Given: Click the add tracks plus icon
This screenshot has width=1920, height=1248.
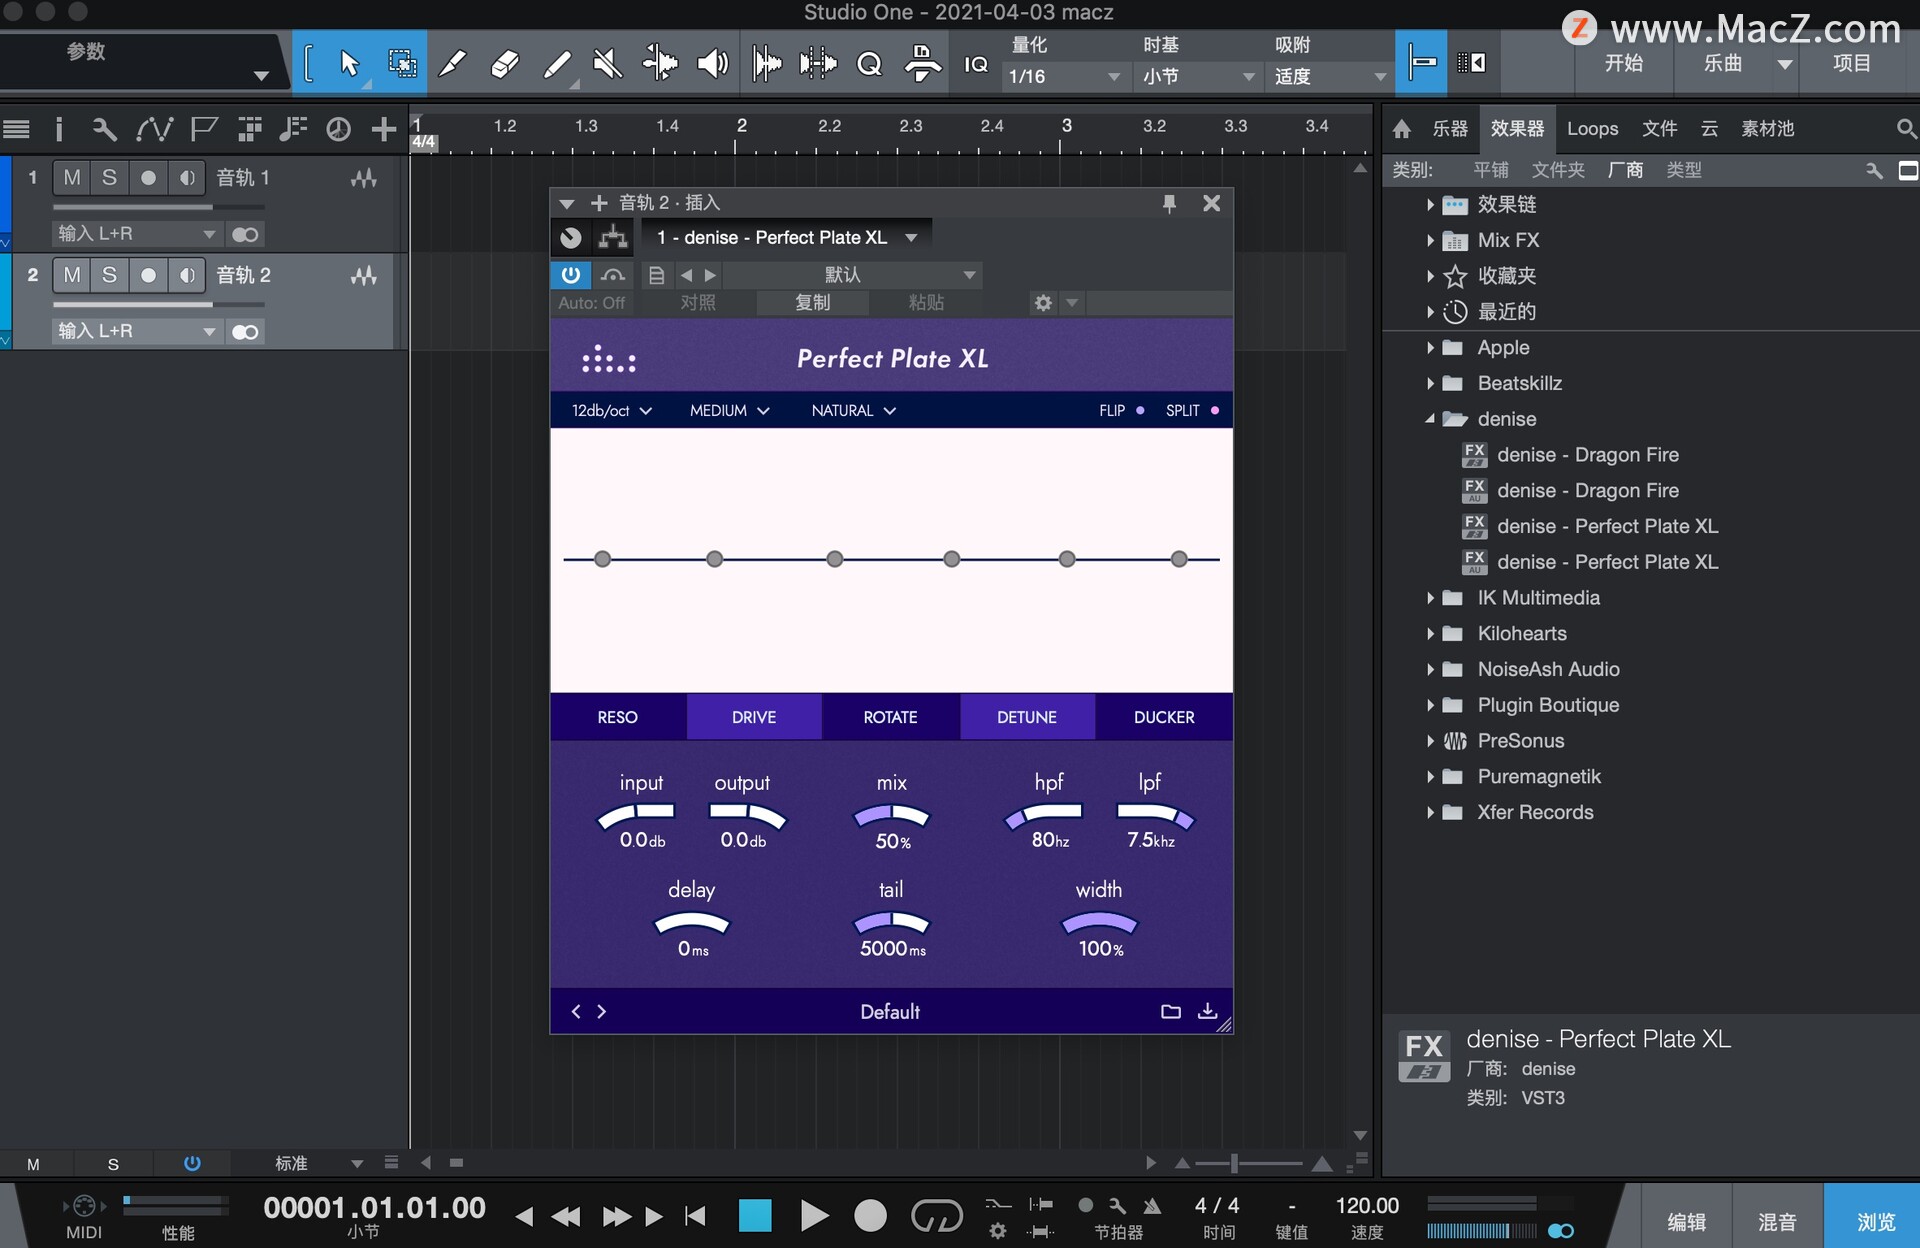Looking at the screenshot, I should point(383,129).
